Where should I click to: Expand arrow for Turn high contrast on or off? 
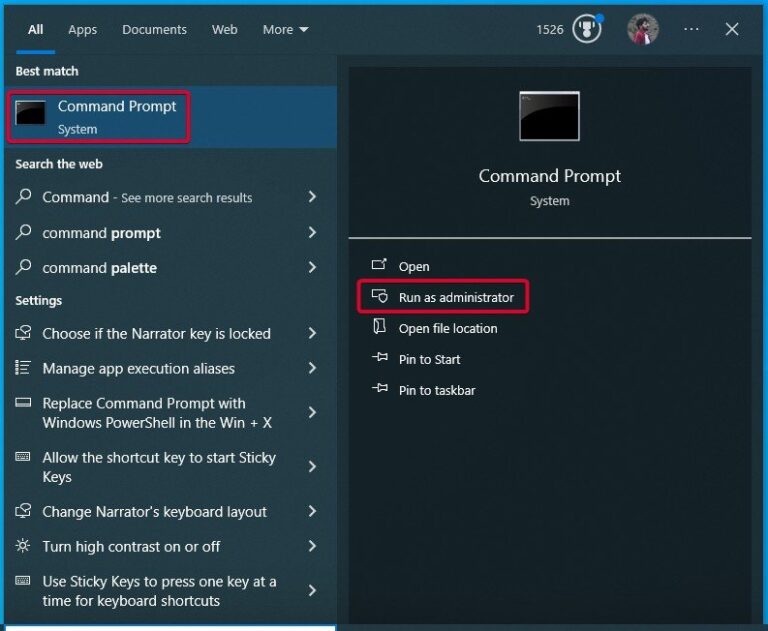312,546
